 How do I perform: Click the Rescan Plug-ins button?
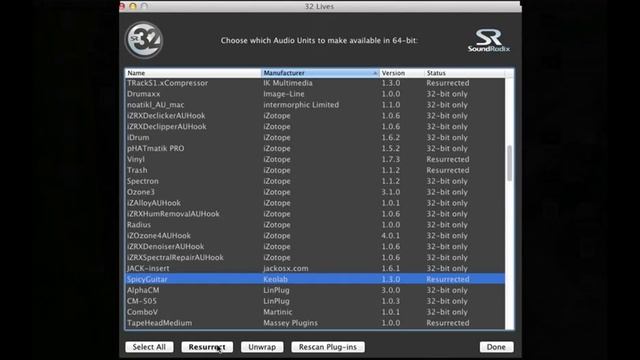[328, 347]
